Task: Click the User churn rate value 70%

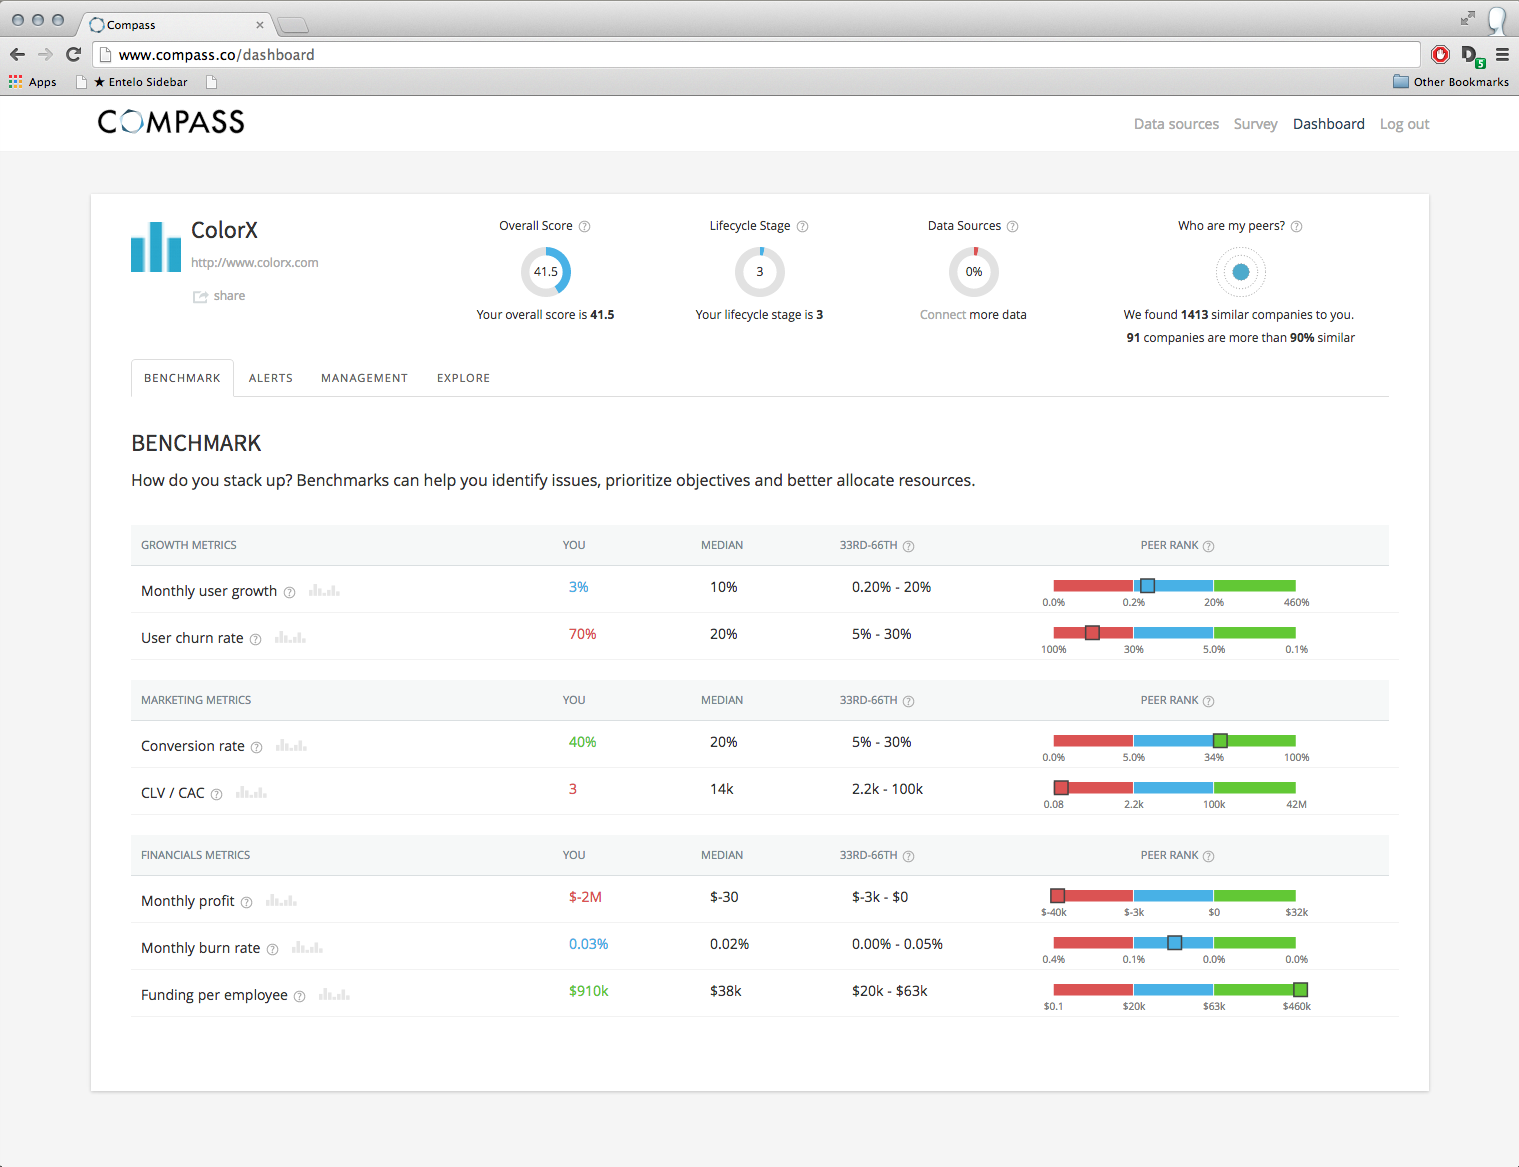Action: click(582, 634)
